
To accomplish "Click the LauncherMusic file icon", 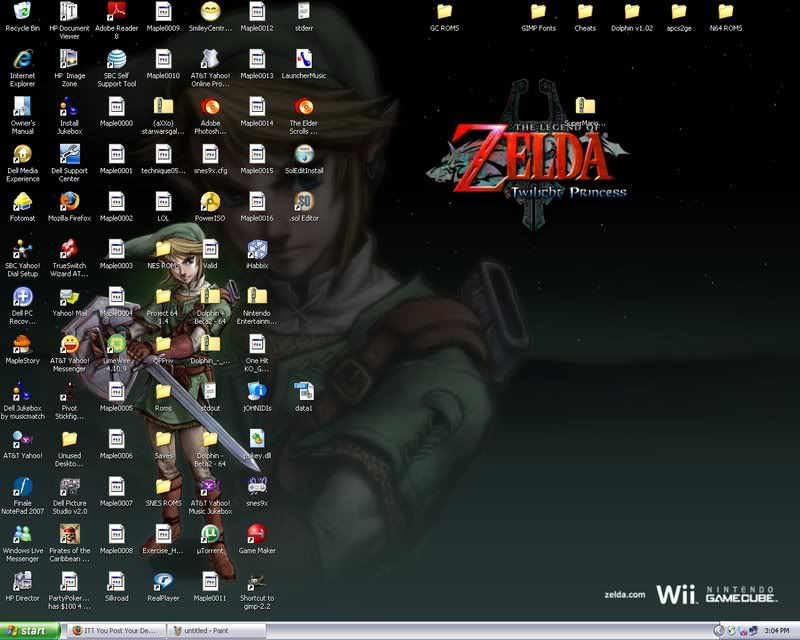I will [304, 59].
